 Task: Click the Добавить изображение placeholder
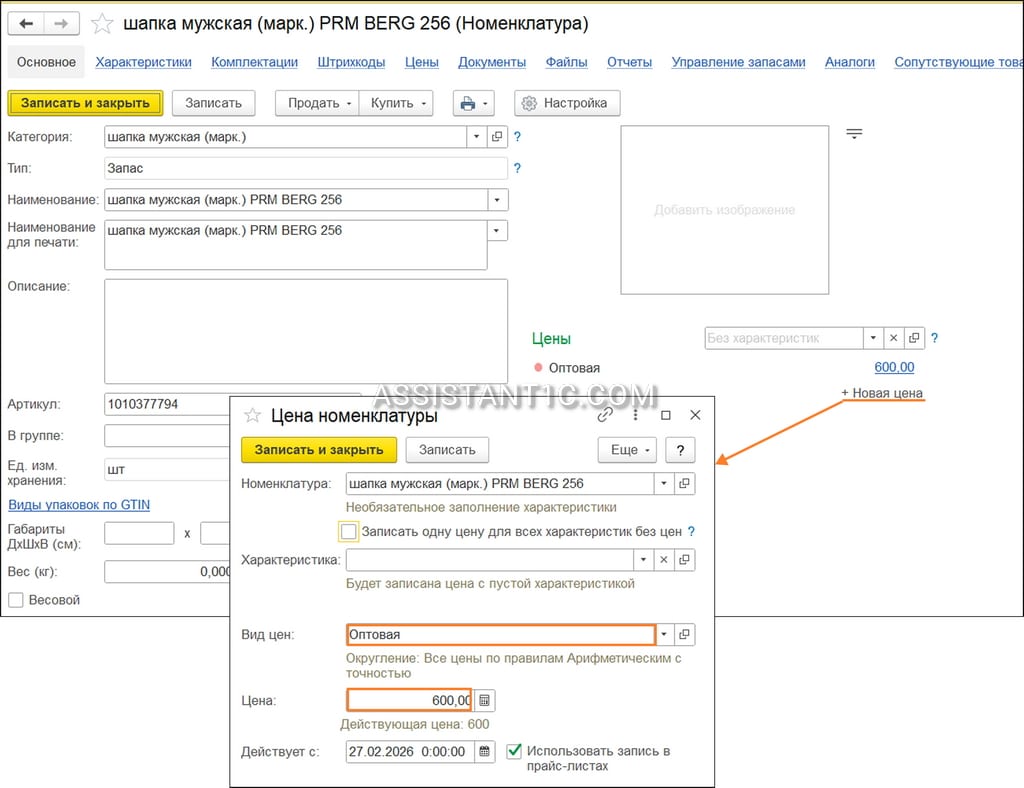(724, 210)
